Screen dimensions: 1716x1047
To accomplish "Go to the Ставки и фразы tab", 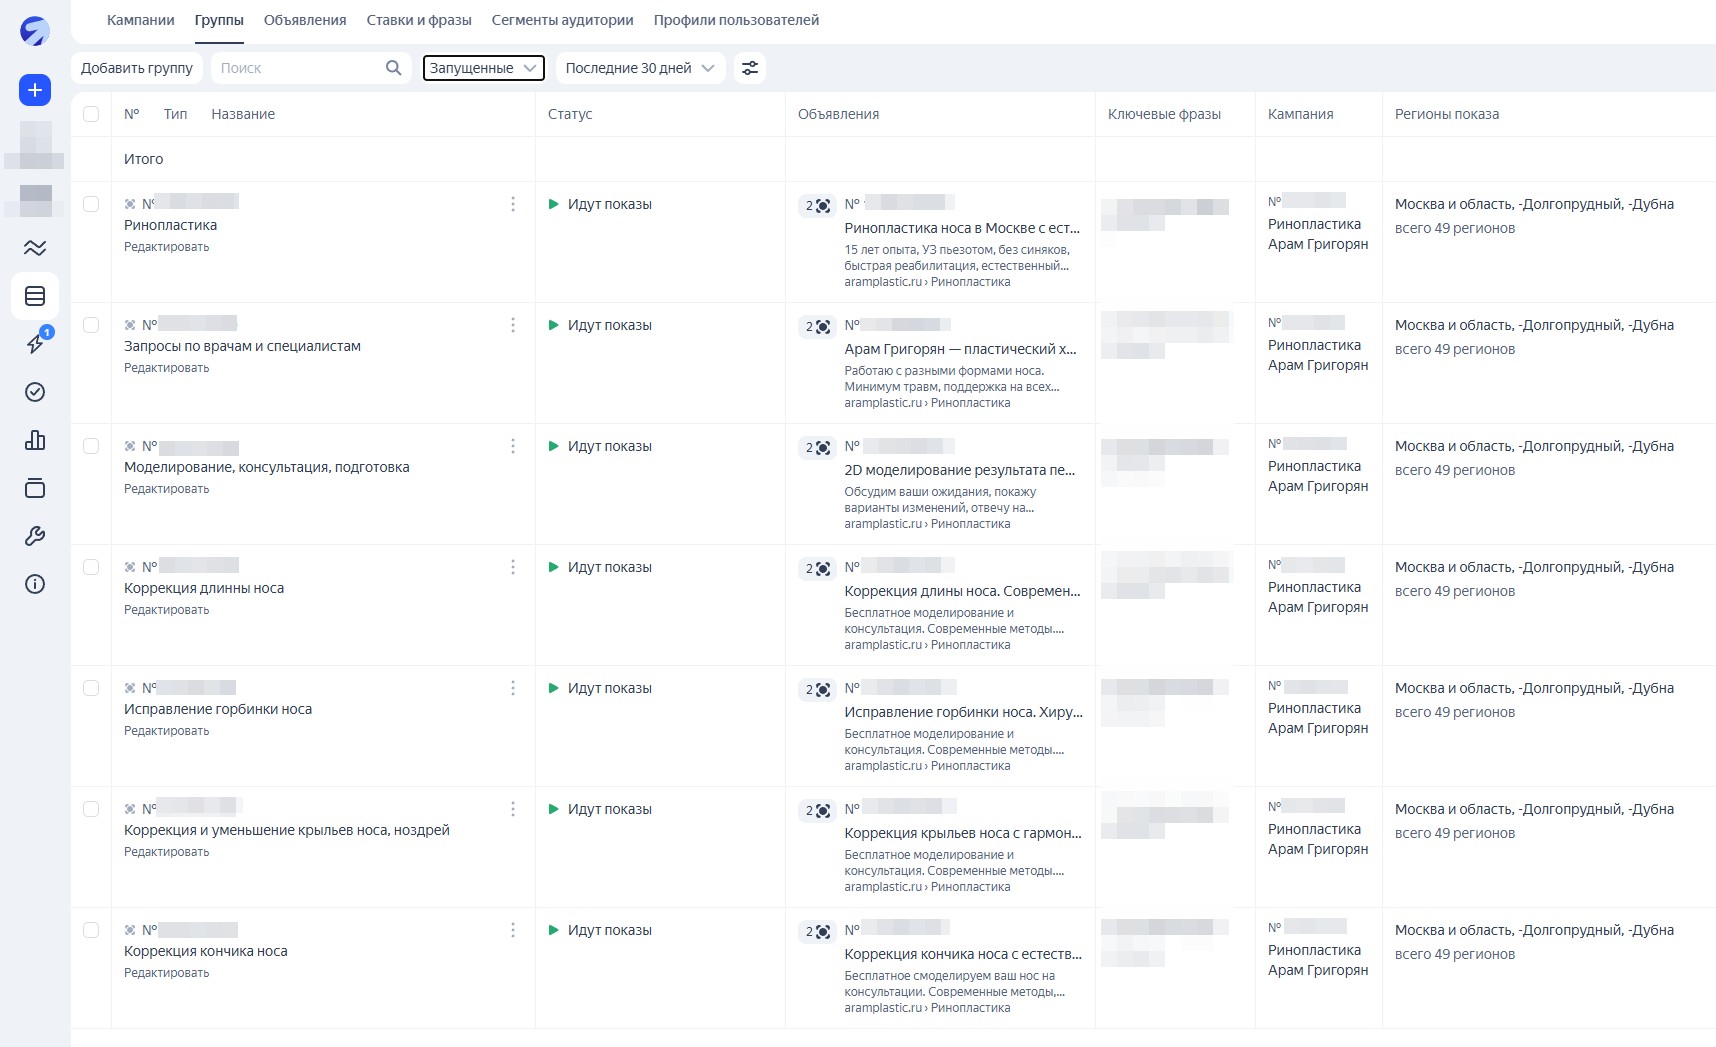I will [419, 20].
